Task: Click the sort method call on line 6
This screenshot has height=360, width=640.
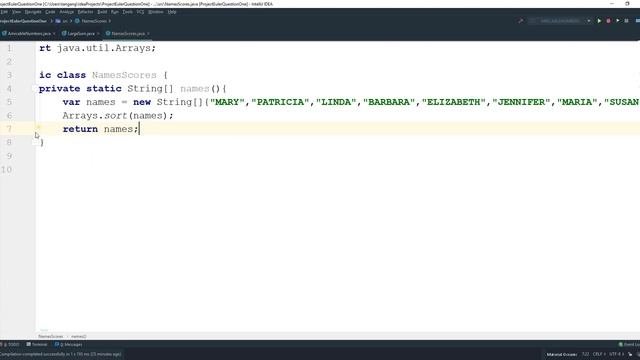Action: (116, 116)
